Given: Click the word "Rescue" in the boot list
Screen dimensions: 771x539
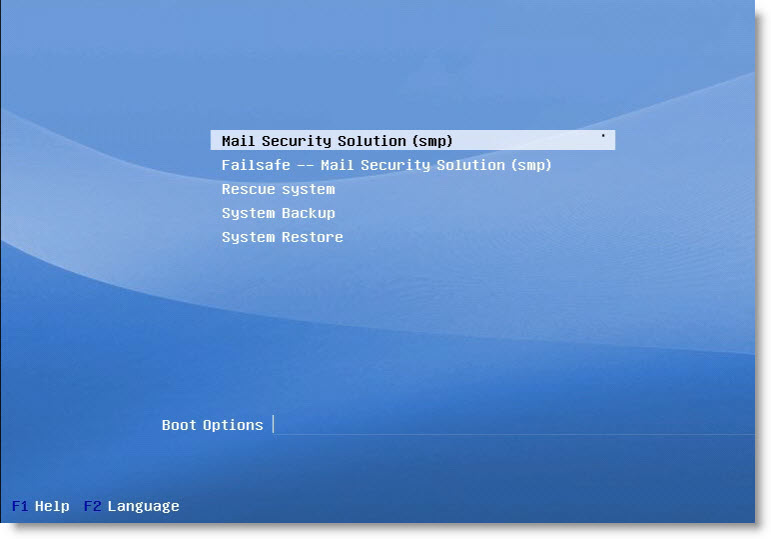Looking at the screenshot, I should tap(247, 189).
